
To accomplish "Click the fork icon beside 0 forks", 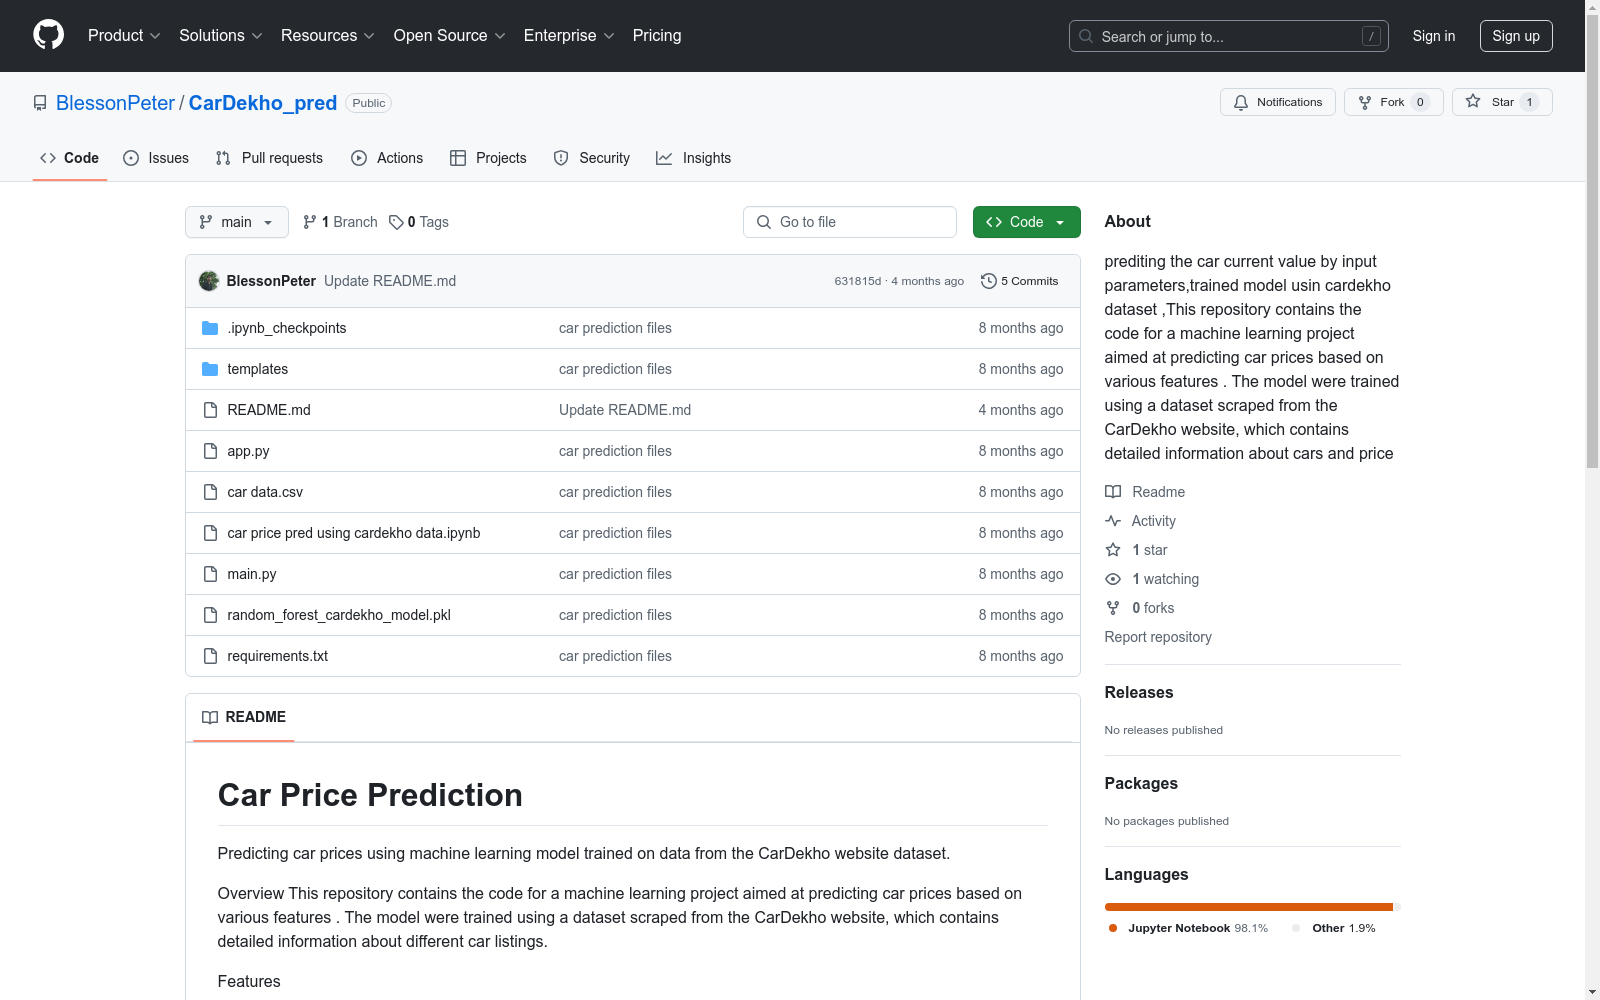I will pyautogui.click(x=1113, y=608).
